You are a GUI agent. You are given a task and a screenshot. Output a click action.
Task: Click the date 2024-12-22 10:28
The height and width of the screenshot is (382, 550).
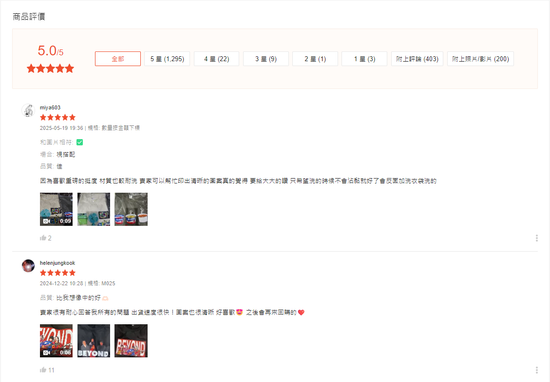61,283
